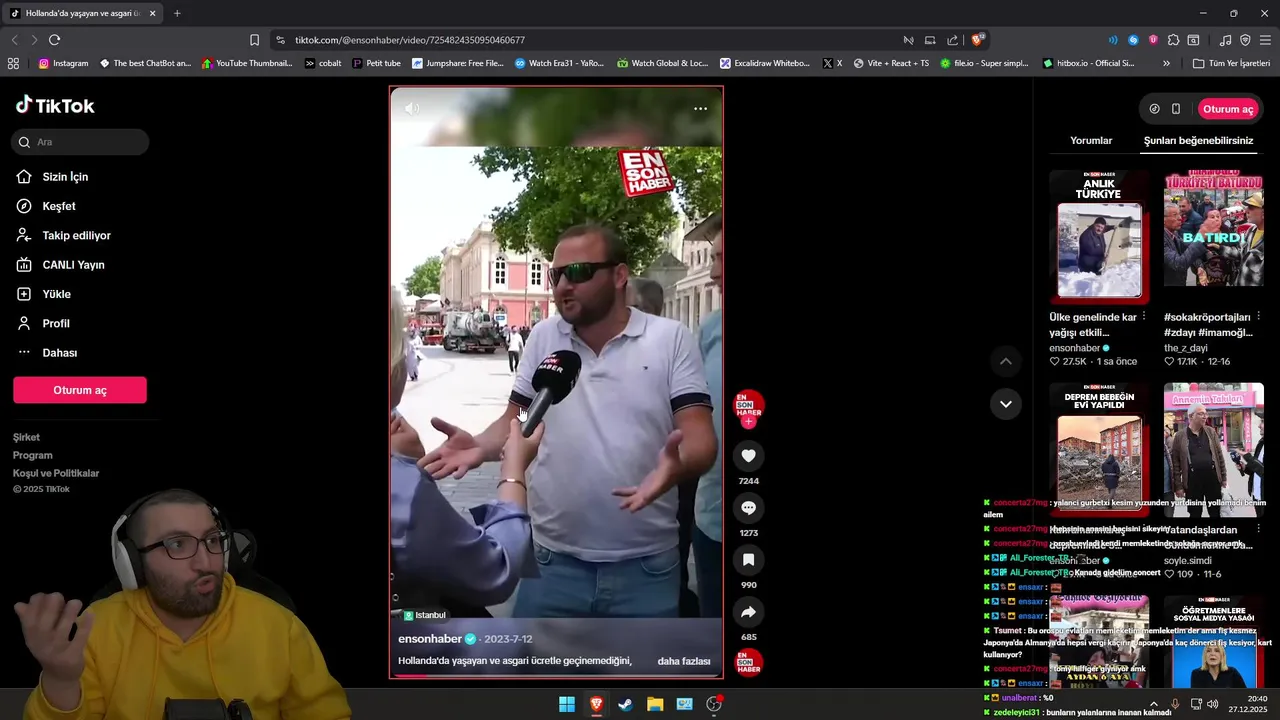The height and width of the screenshot is (720, 1280).
Task: Show more bookmarks chevron
Action: coord(1166,63)
